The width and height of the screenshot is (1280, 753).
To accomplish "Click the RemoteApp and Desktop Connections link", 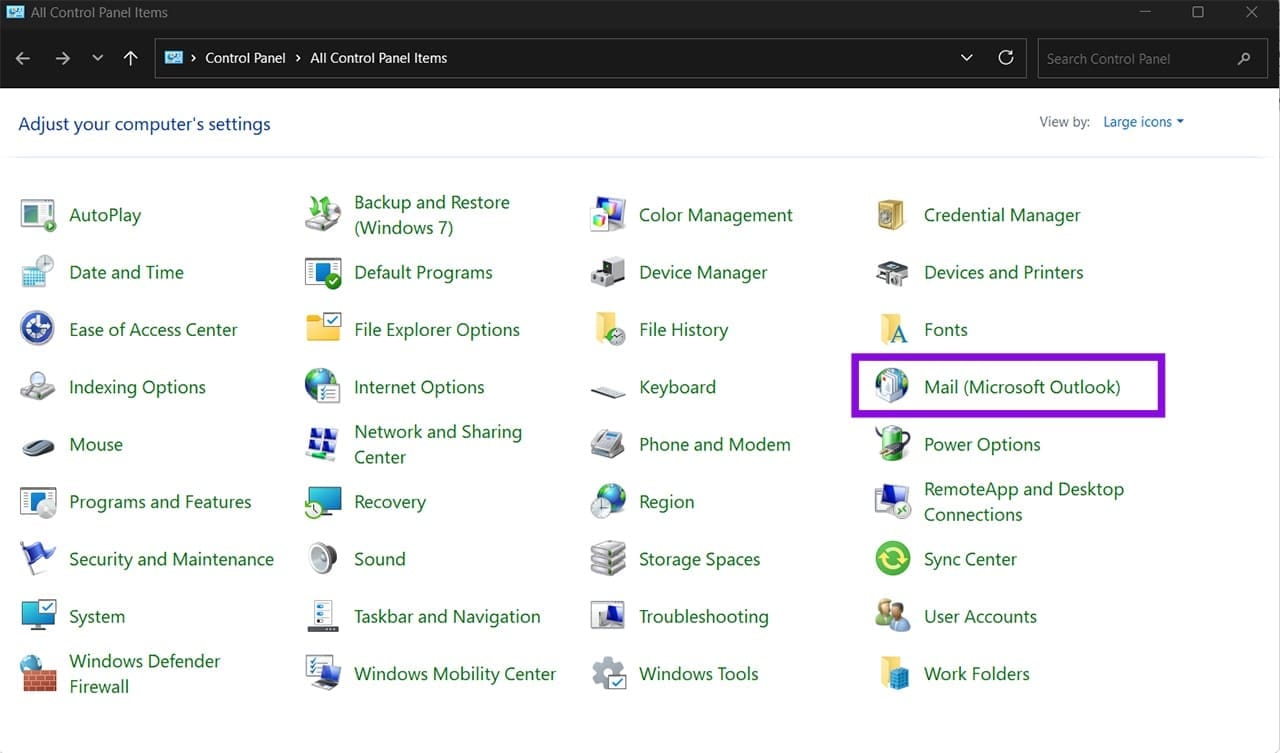I will (1024, 502).
